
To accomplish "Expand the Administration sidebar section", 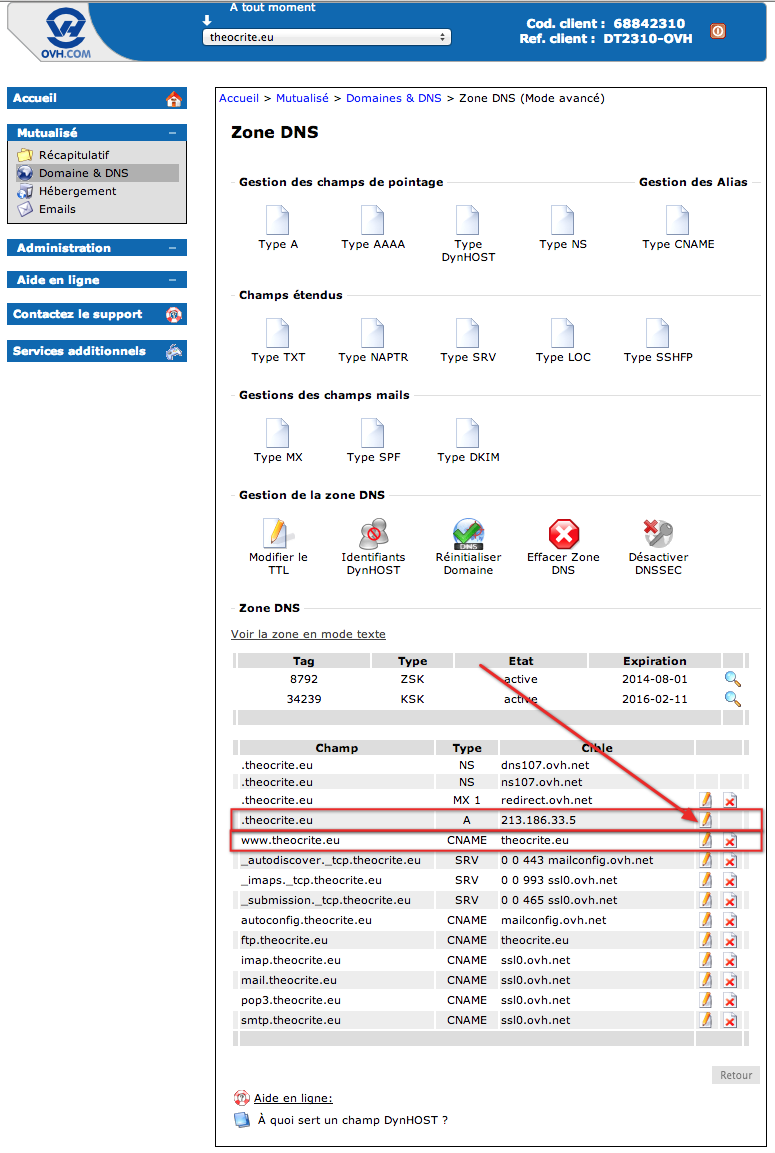I will pyautogui.click(x=172, y=249).
